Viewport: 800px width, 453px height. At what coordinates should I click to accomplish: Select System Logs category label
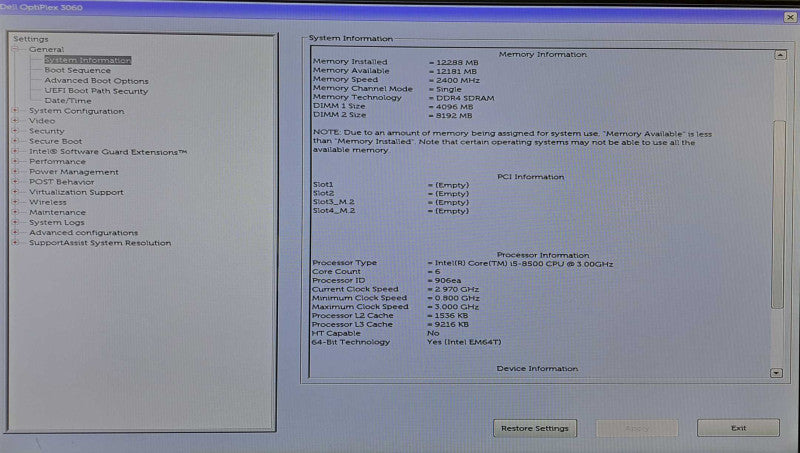[x=57, y=222]
